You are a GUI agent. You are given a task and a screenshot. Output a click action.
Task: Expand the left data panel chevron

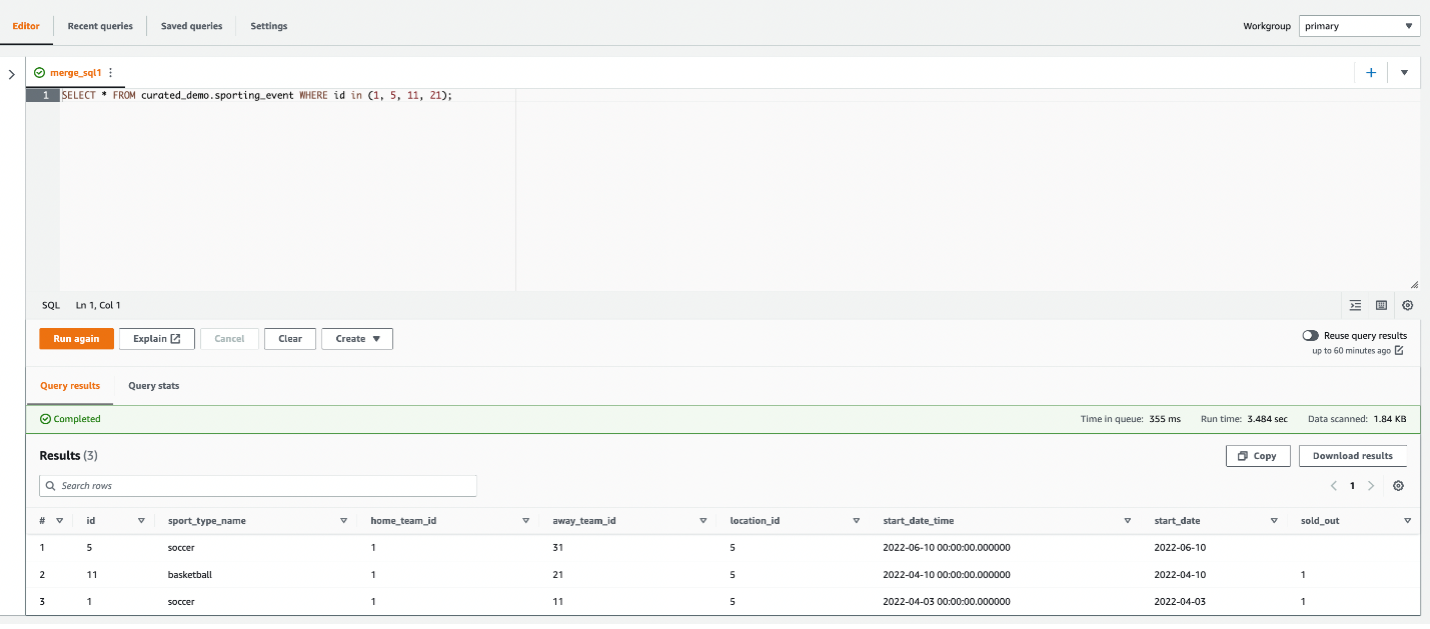coord(11,74)
